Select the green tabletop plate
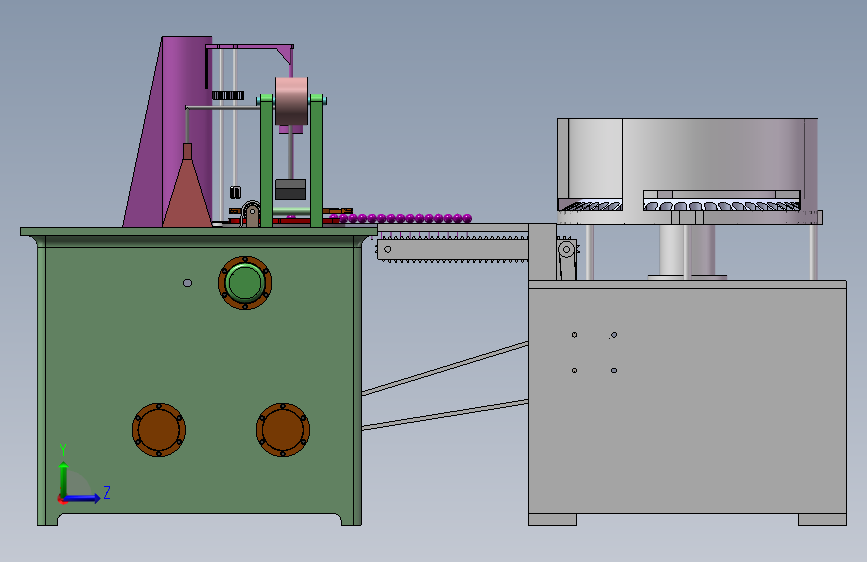 pyautogui.click(x=199, y=231)
